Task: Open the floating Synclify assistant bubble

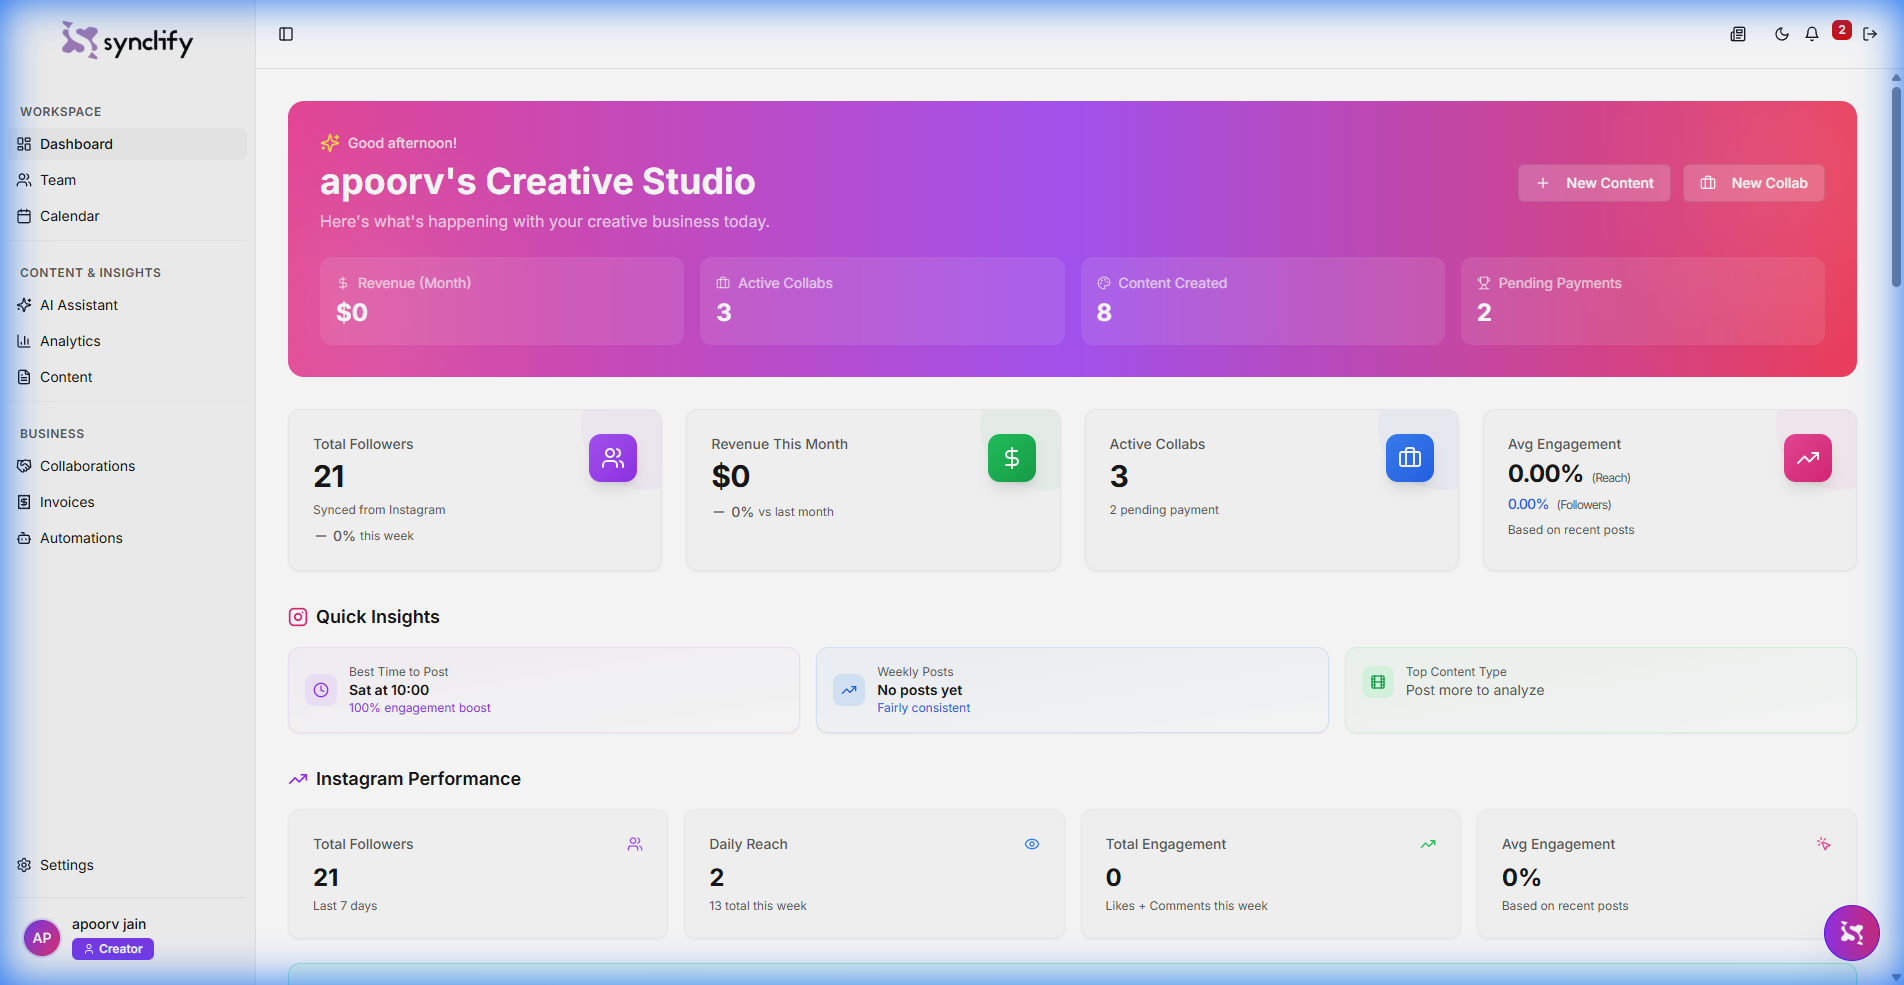Action: point(1851,933)
